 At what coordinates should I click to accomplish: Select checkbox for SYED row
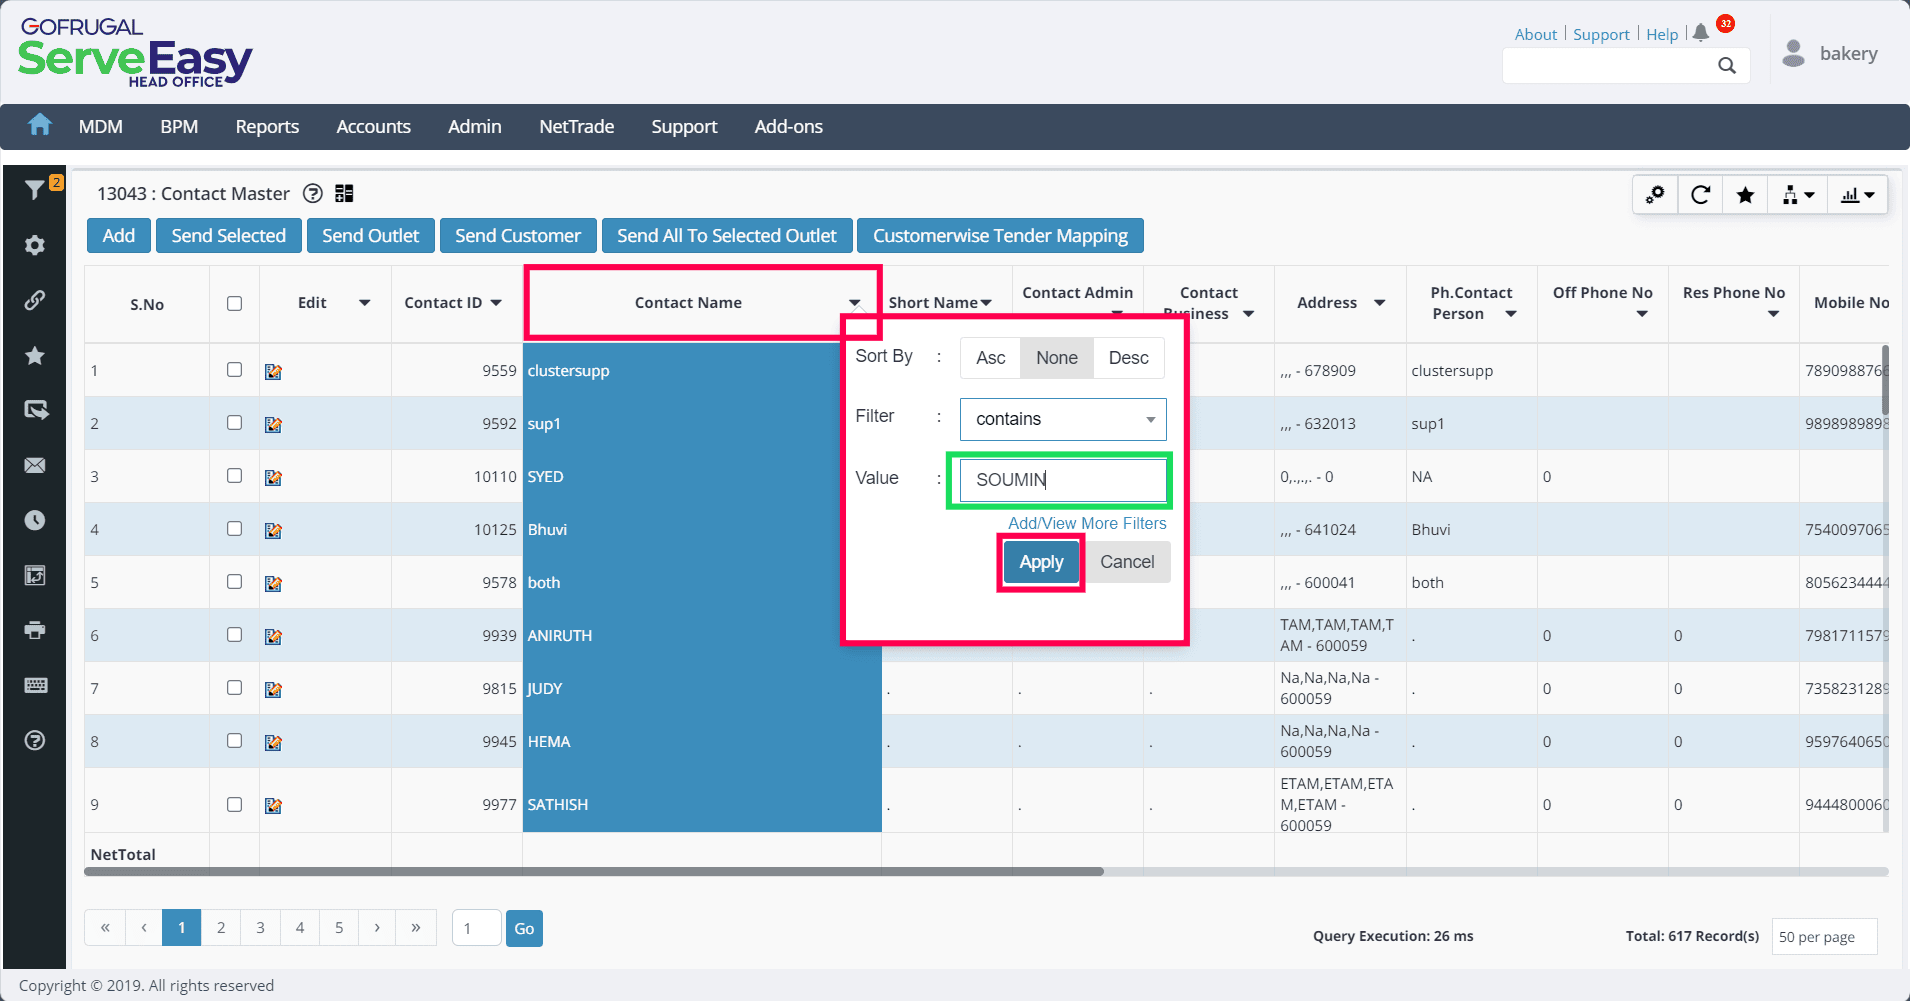tap(234, 475)
